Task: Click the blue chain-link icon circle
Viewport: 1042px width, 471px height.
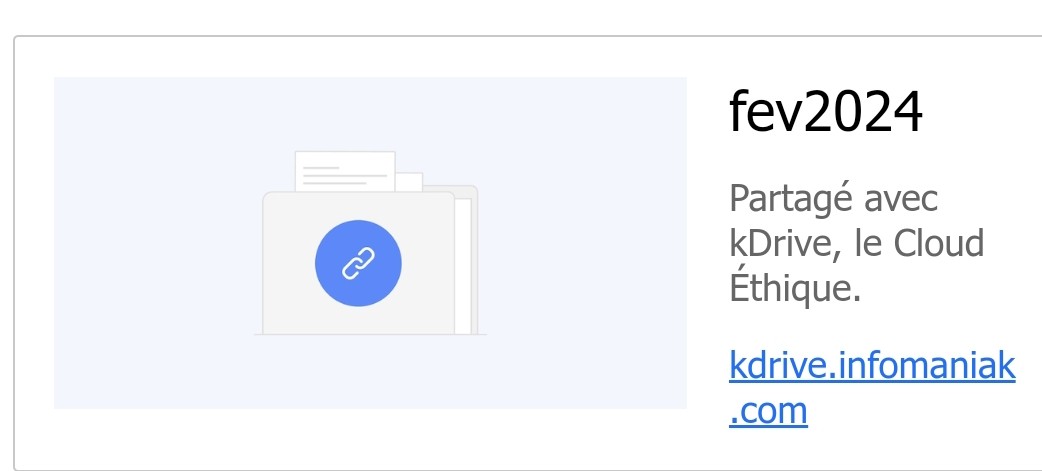Action: (x=358, y=263)
